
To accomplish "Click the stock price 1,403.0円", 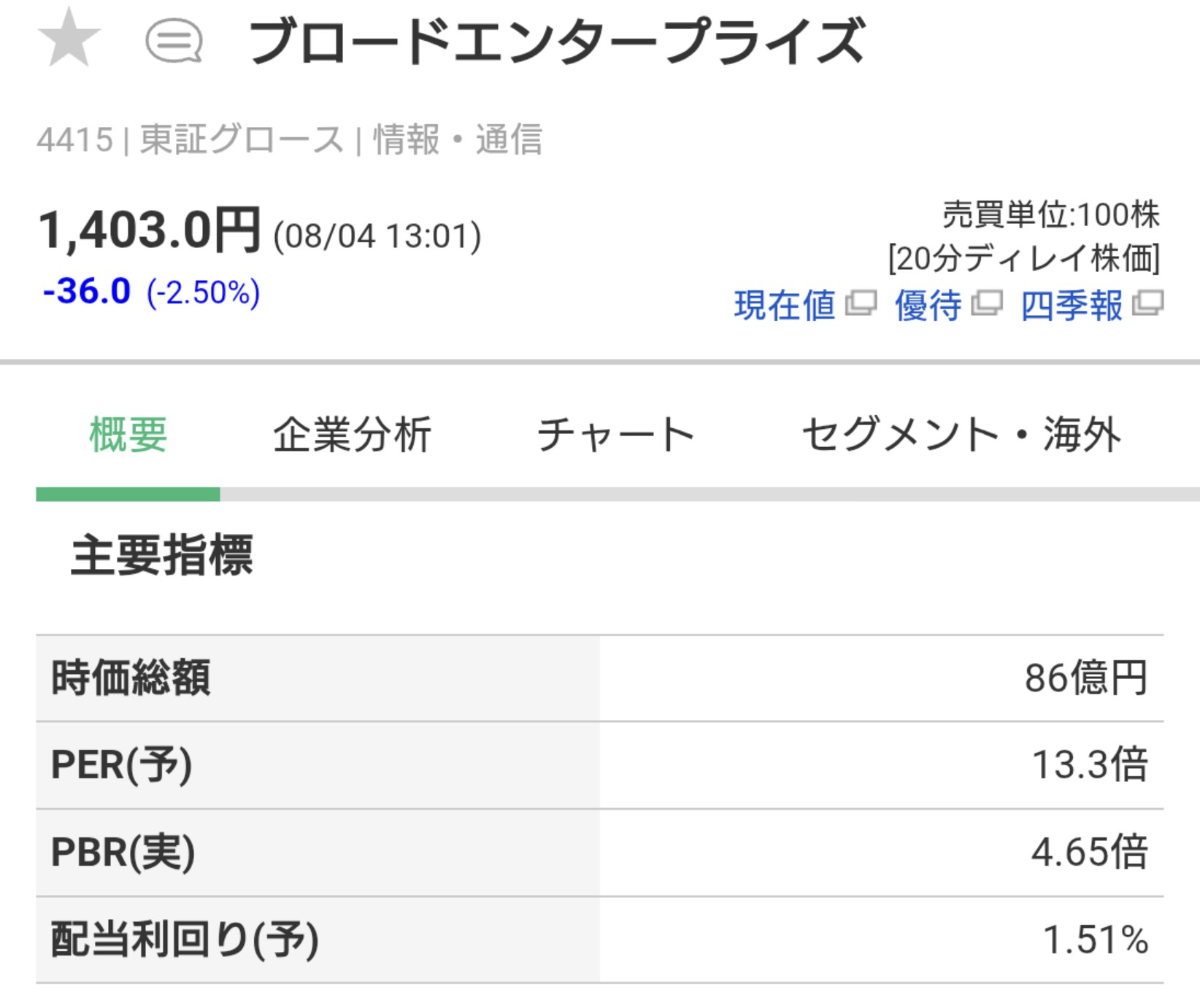I will click(x=150, y=231).
